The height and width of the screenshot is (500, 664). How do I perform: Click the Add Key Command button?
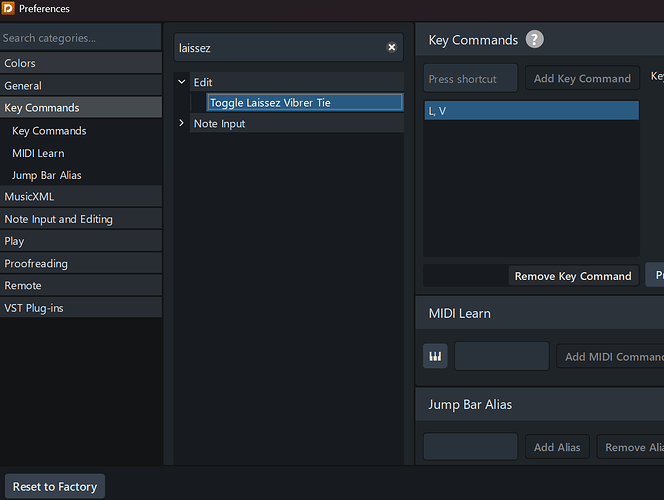pos(582,79)
